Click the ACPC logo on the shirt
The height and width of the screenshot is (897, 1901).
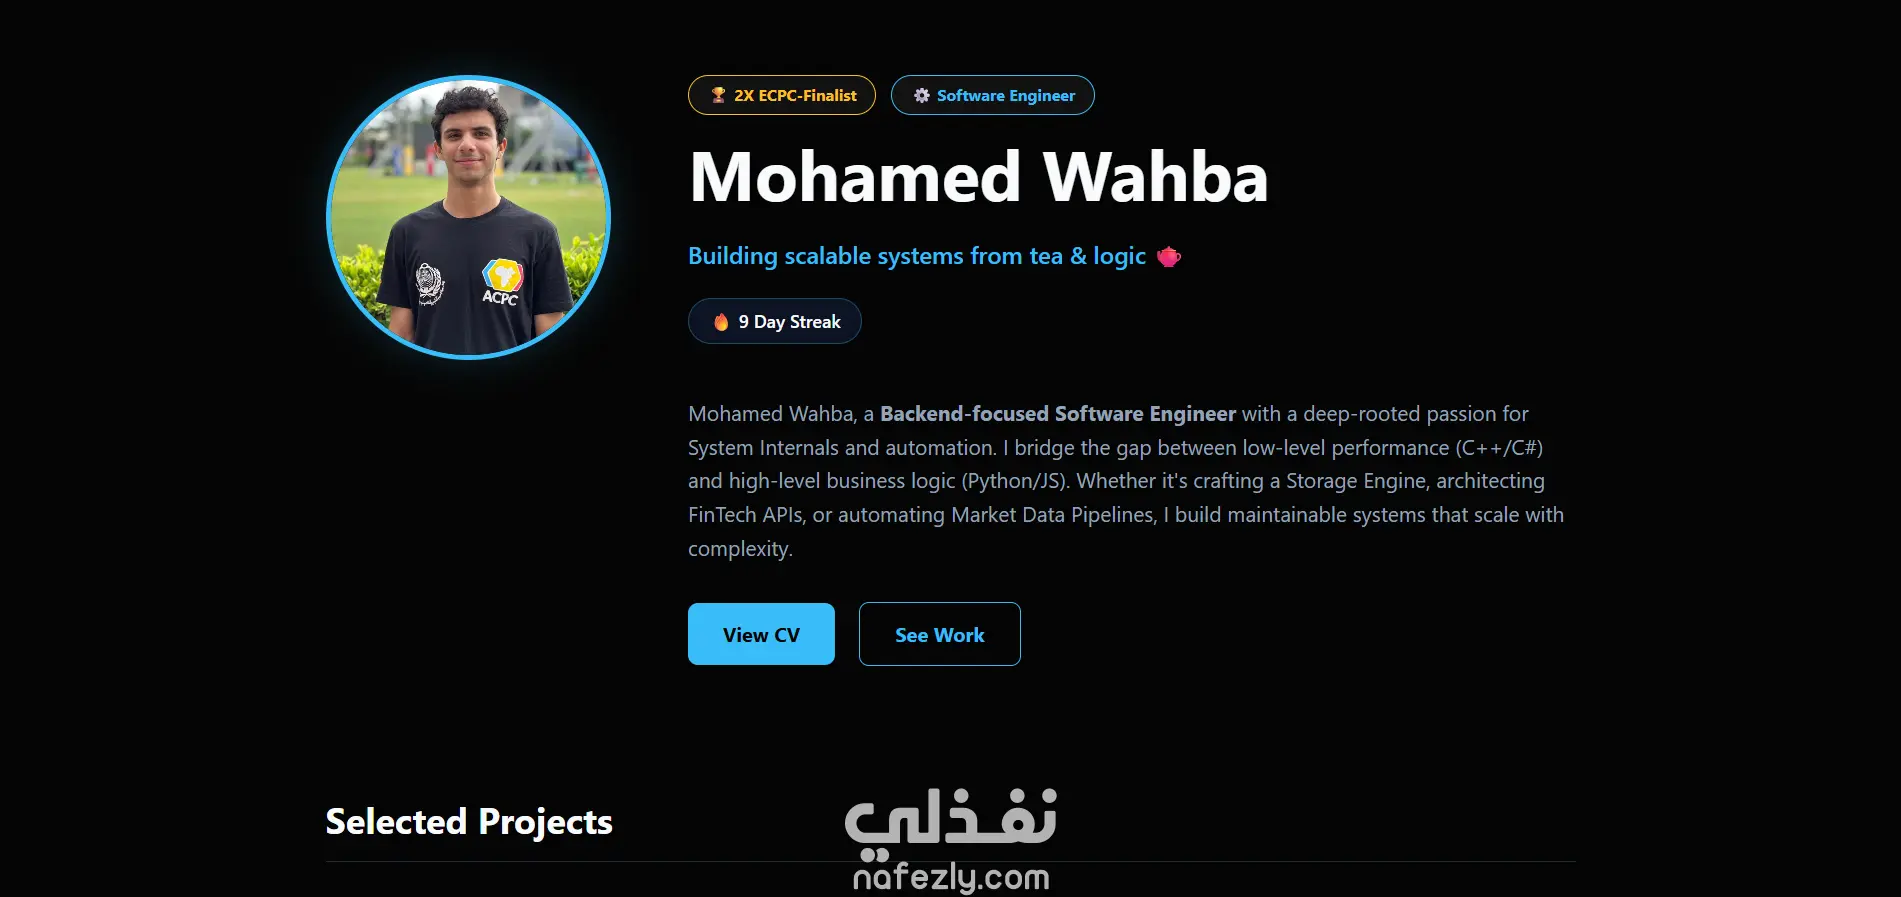click(x=501, y=282)
